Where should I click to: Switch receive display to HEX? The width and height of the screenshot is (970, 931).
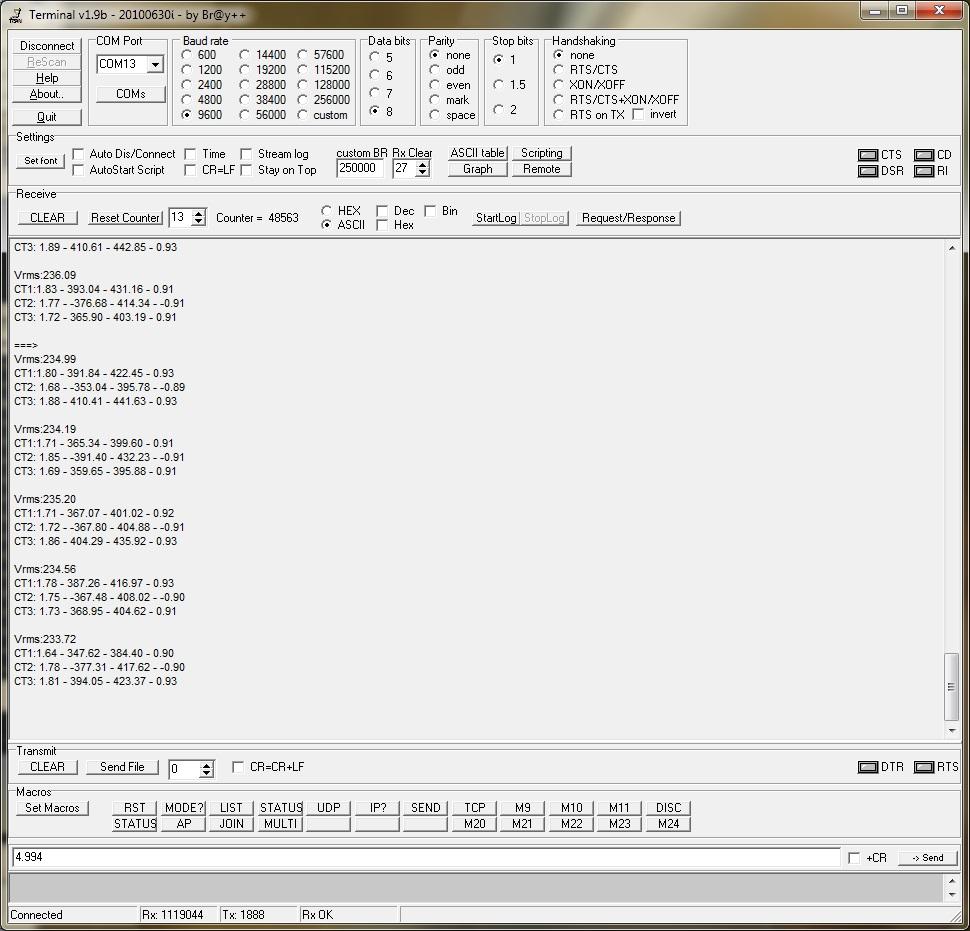327,210
